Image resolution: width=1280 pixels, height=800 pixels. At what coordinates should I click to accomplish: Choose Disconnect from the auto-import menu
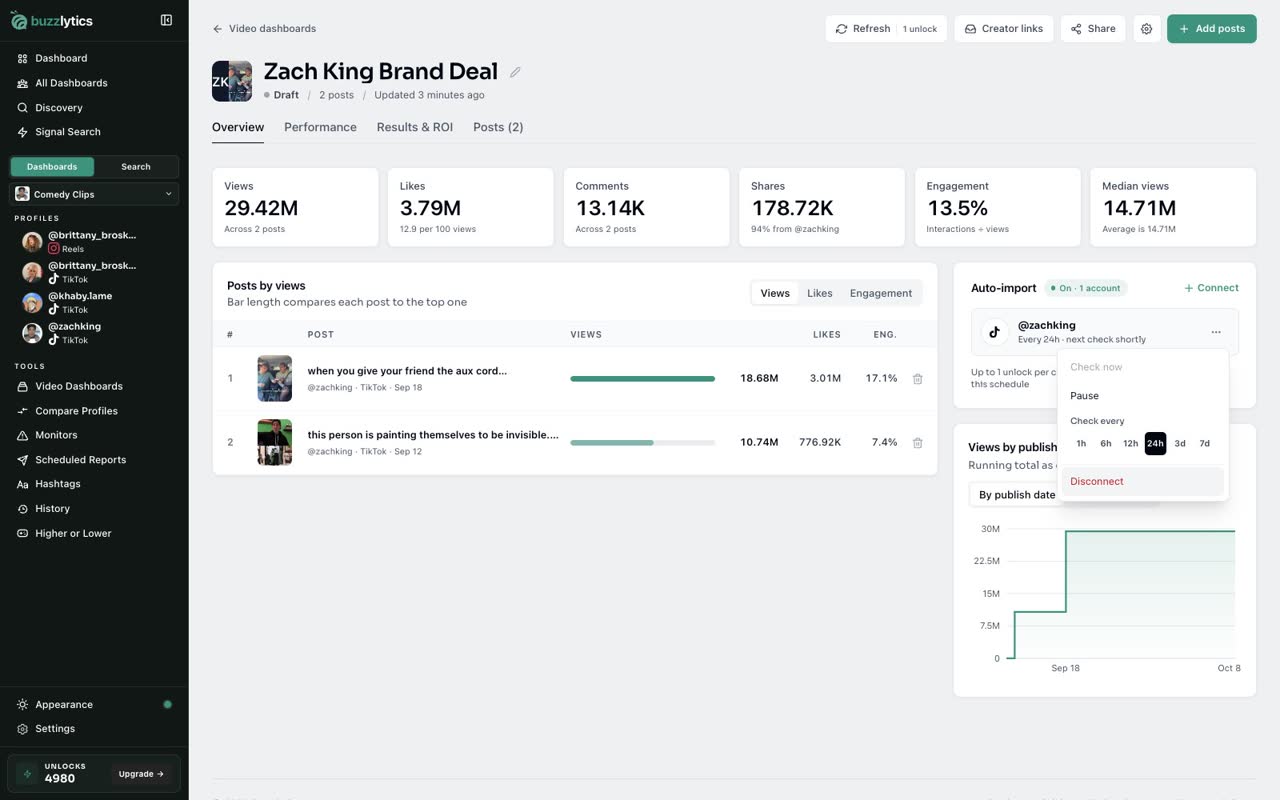(1143, 481)
